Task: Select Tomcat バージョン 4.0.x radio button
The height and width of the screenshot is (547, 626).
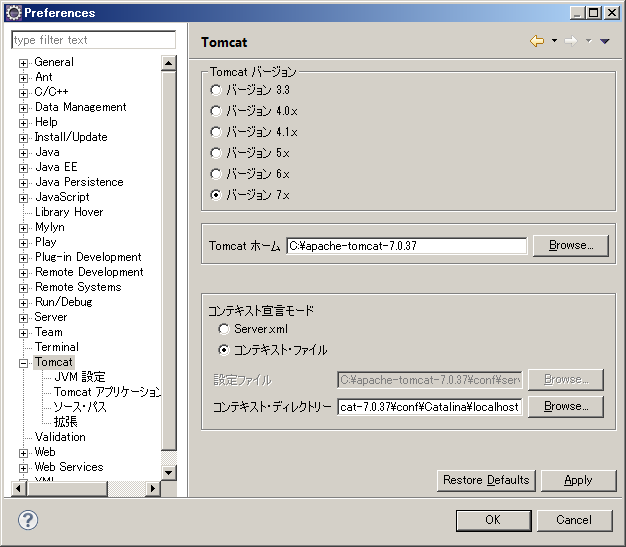Action: (216, 111)
